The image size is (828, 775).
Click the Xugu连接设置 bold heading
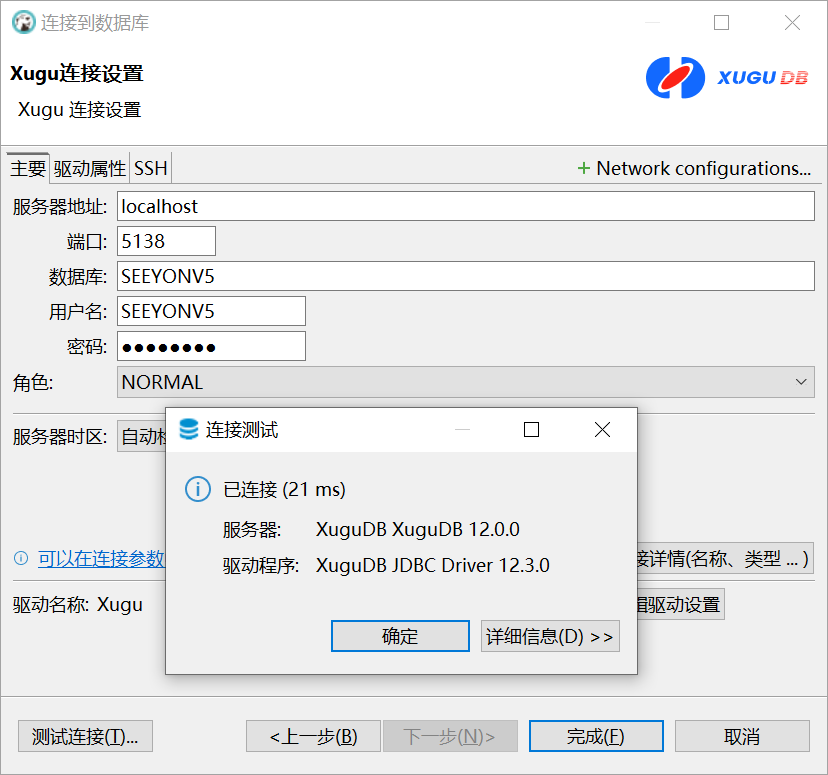tap(77, 73)
